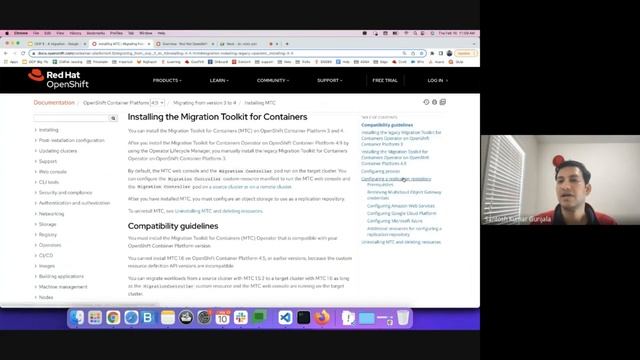This screenshot has width=640, height=360.
Task: Expand the Post-installation configuration section
Action: click(71, 140)
